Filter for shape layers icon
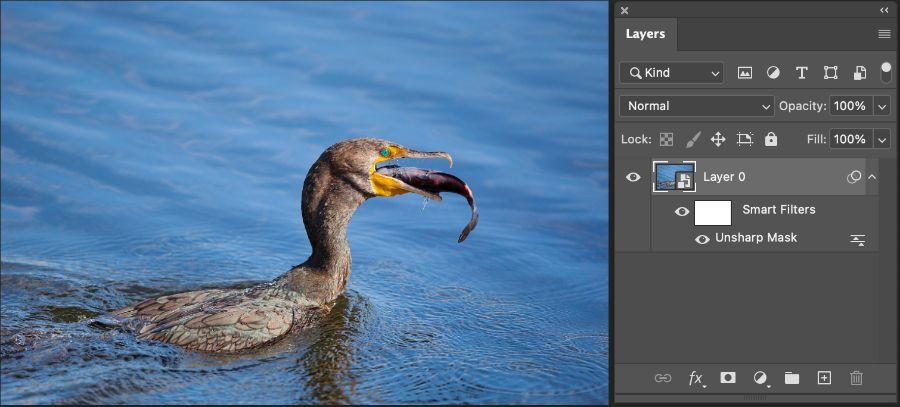Image resolution: width=900 pixels, height=407 pixels. [831, 73]
